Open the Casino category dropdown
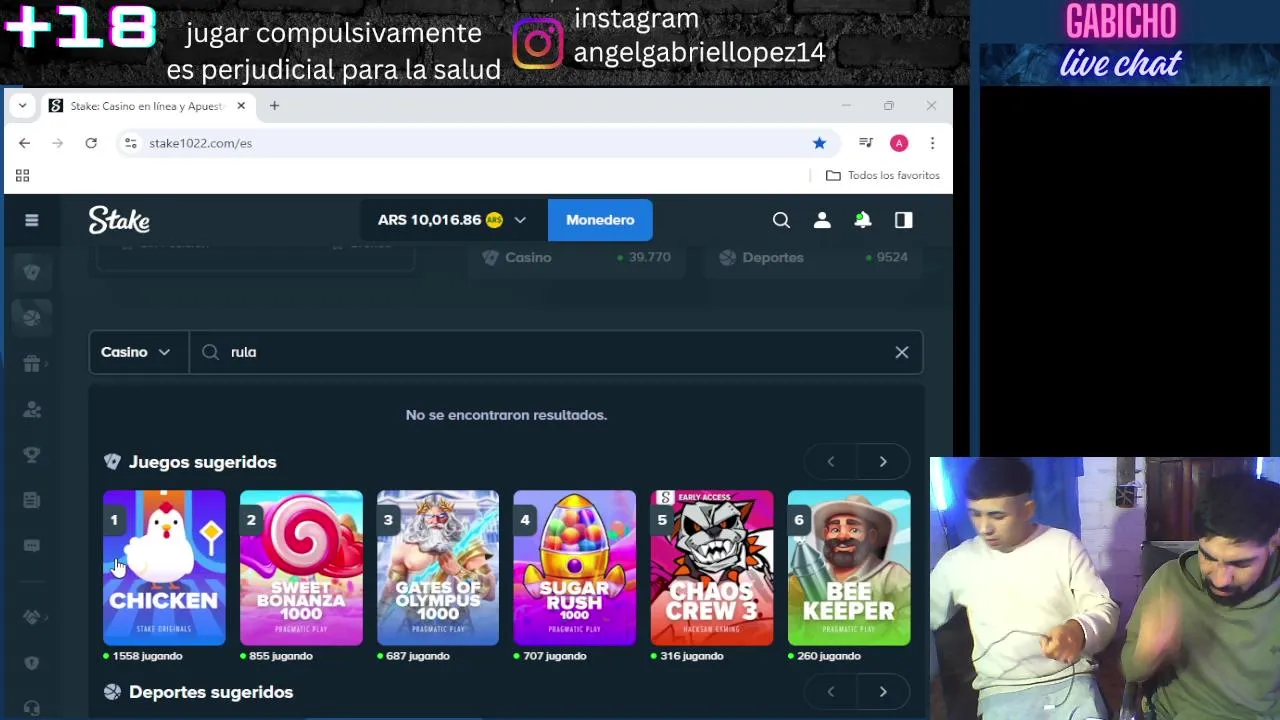 tap(138, 352)
